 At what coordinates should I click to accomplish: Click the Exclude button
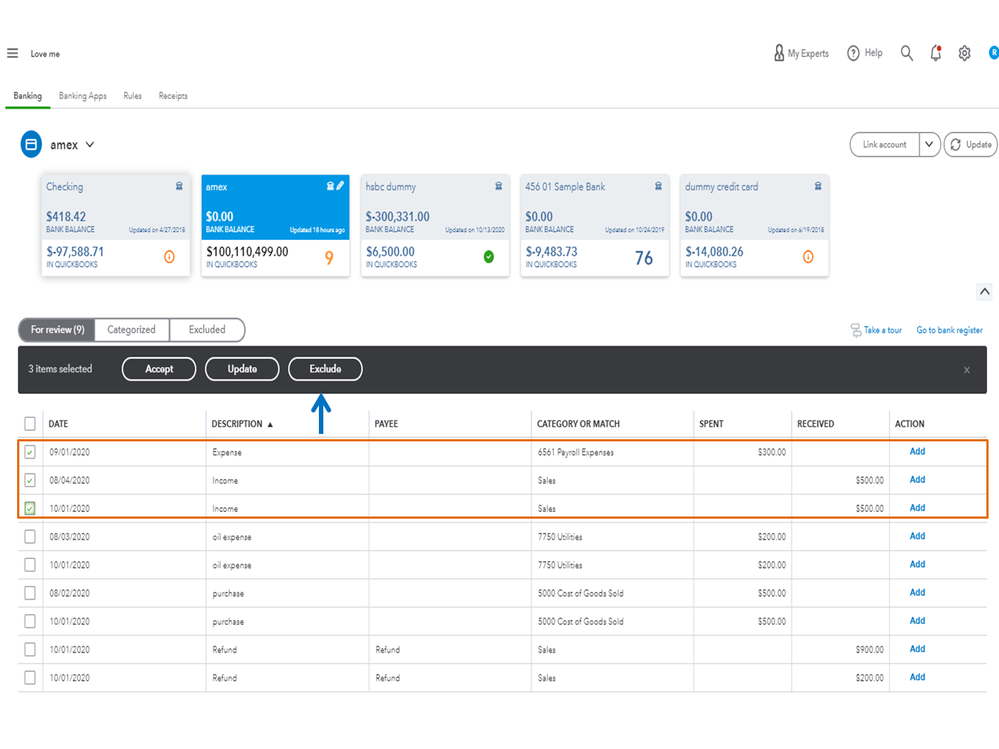pyautogui.click(x=325, y=369)
